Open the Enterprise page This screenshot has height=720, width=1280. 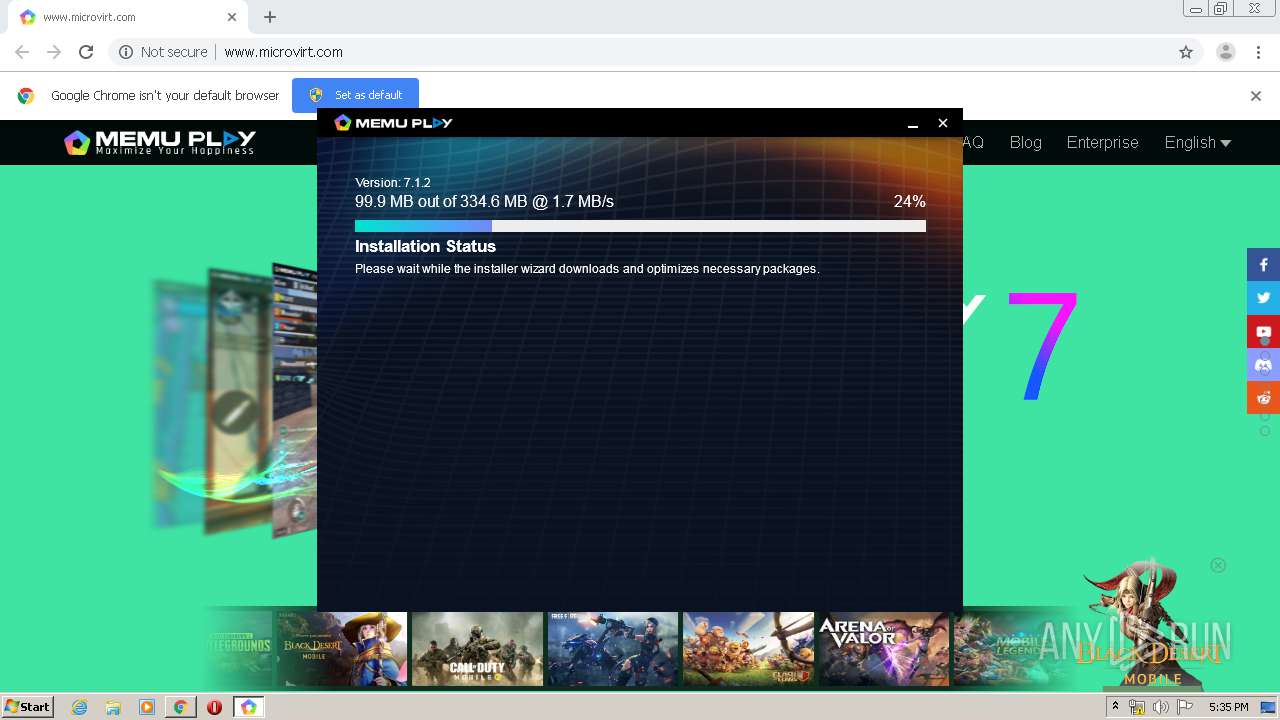pos(1102,142)
